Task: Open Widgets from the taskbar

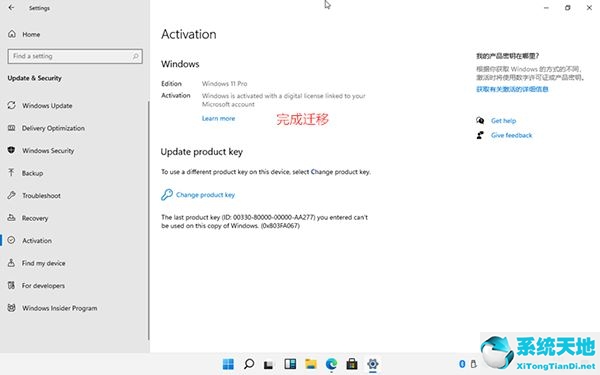Action: [290, 364]
